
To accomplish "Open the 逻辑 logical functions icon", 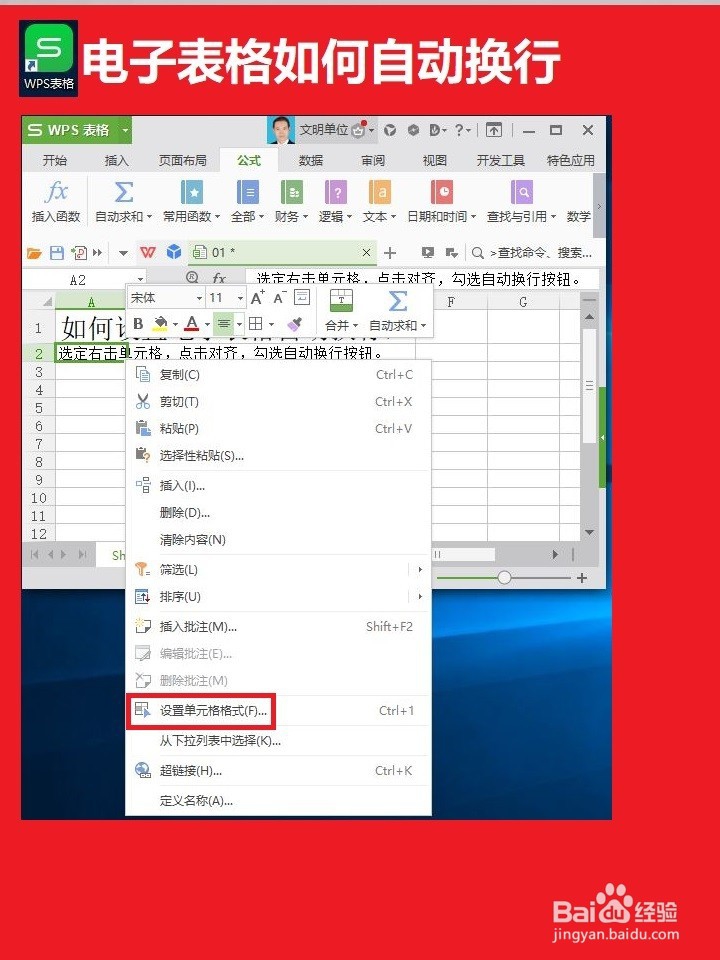I will point(336,192).
